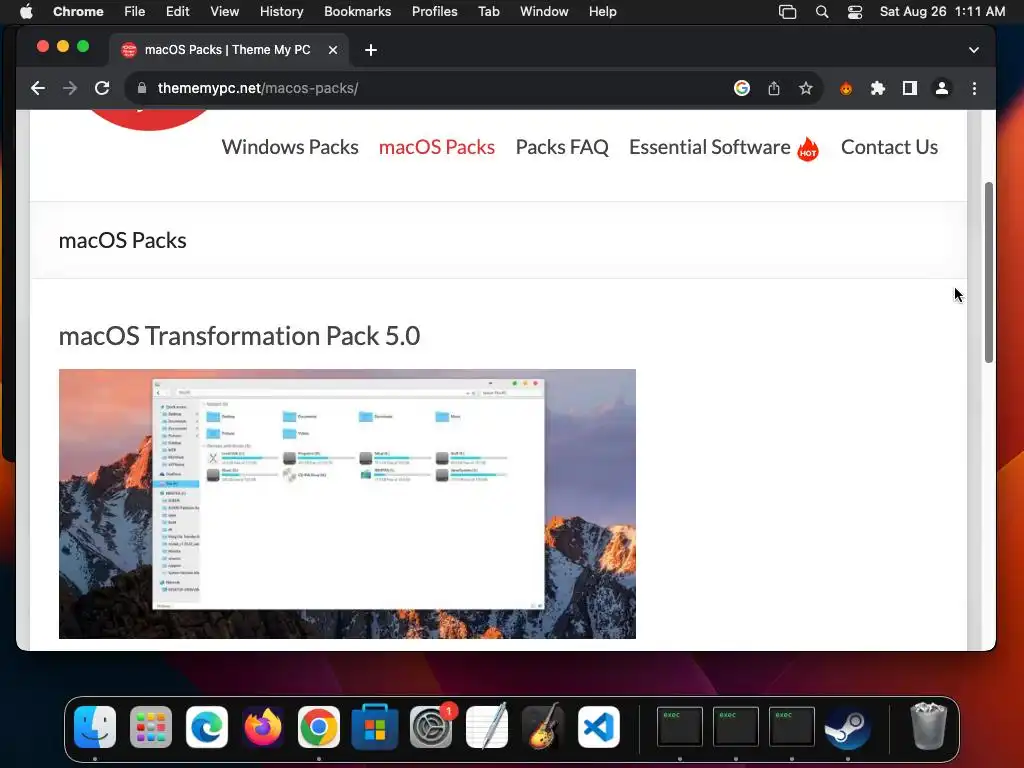1024x768 pixels.
Task: Open the second exec terminal in dock
Action: 736,726
